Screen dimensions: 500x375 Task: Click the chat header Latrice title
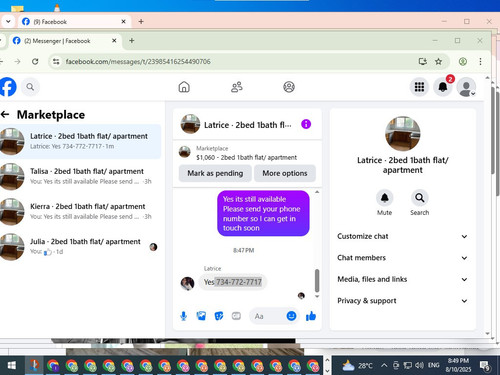tap(248, 125)
